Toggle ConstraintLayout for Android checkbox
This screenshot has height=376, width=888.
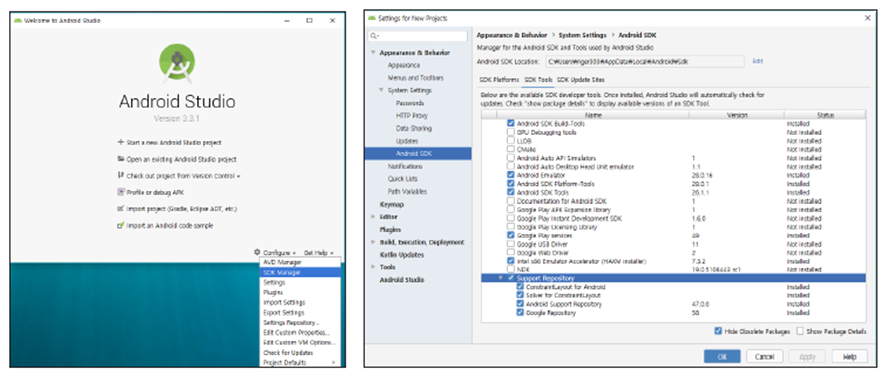point(520,287)
